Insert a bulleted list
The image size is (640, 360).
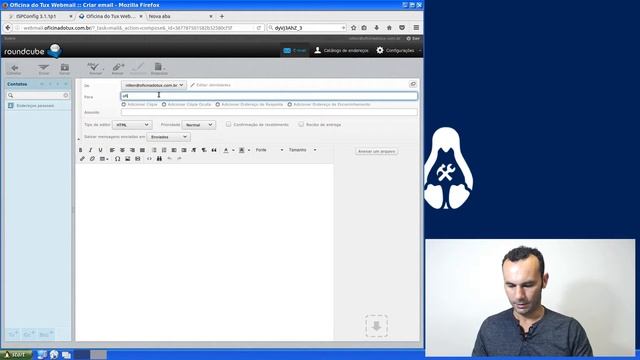click(x=154, y=150)
